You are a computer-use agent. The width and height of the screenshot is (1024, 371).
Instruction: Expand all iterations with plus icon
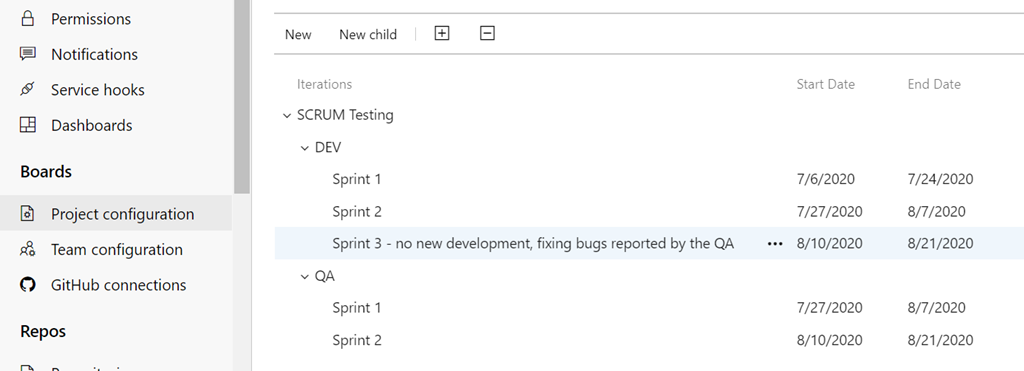coord(442,33)
